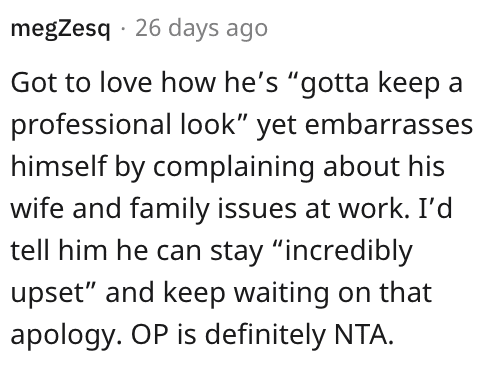Screen dimensions: 492x368
Task: Click the word "family" in the comment
Action: click(x=169, y=210)
